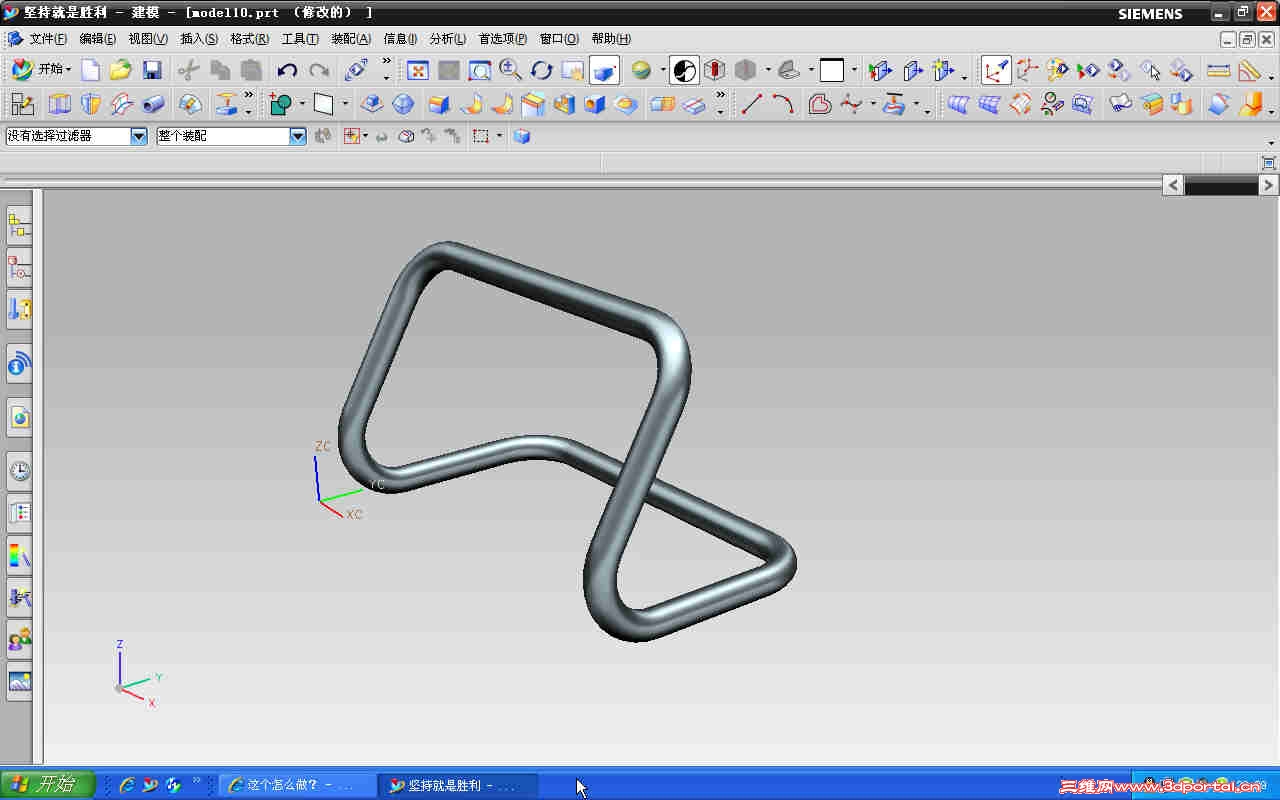This screenshot has width=1280, height=800.
Task: Expand the 整个装配 scope dropdown
Action: click(x=298, y=136)
